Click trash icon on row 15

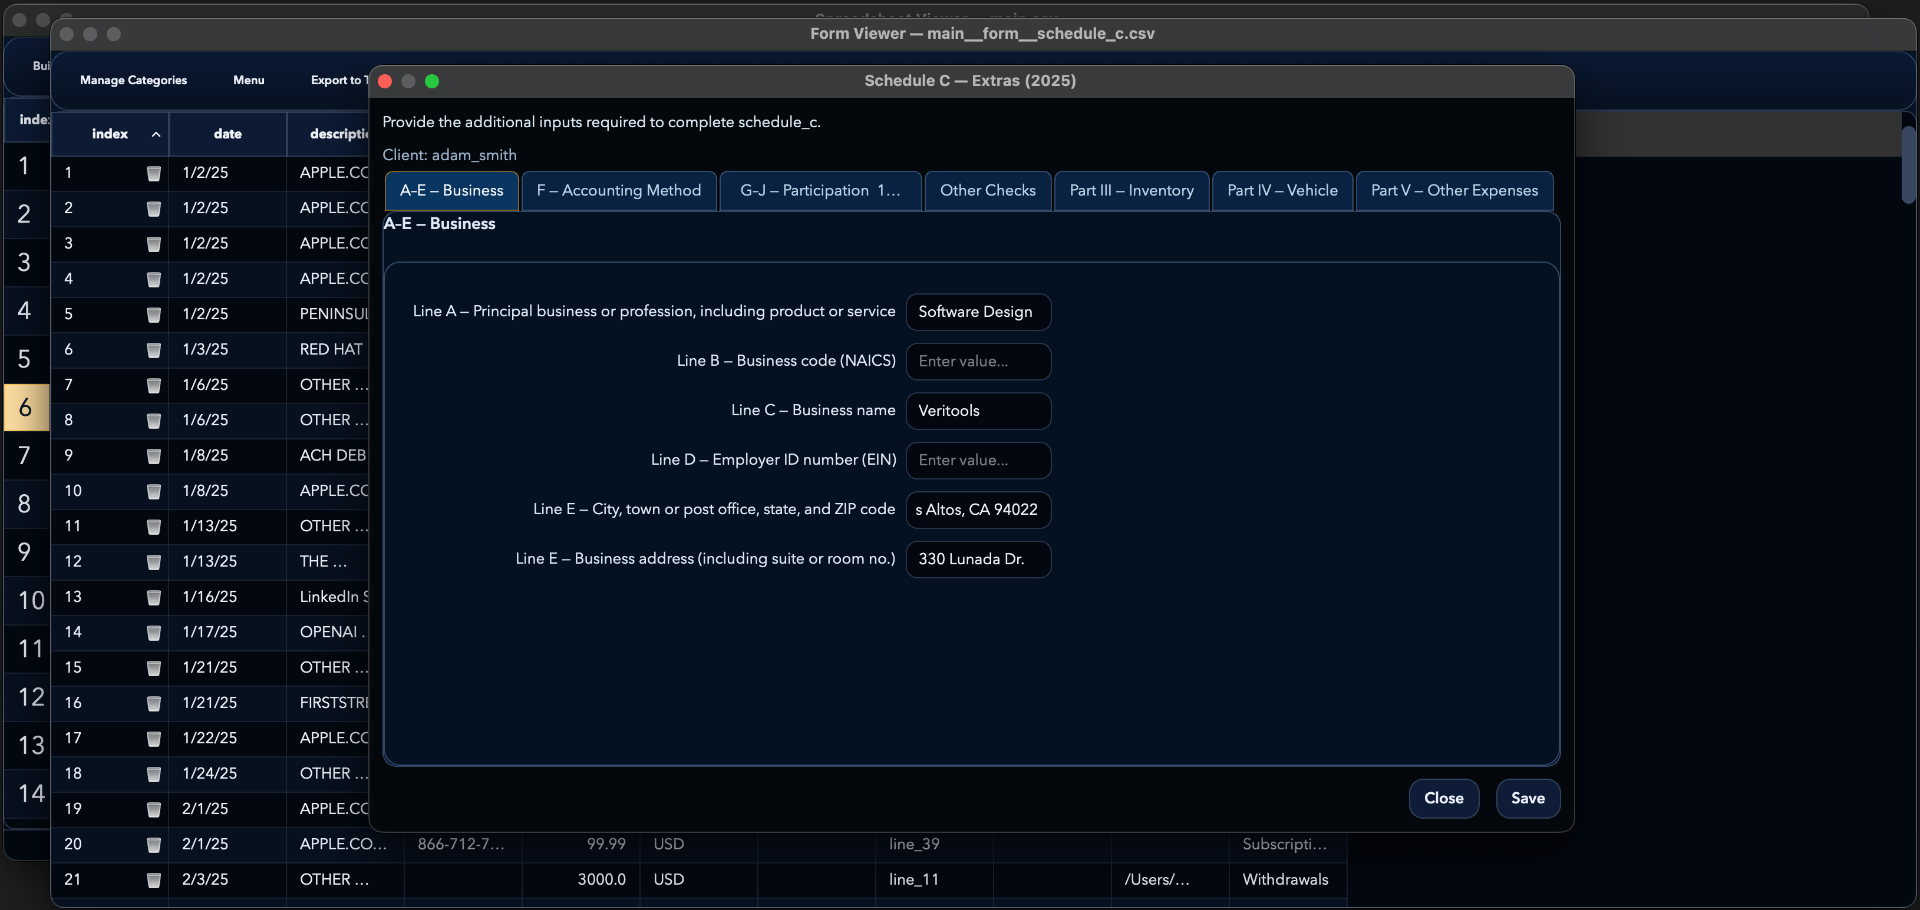point(154,668)
